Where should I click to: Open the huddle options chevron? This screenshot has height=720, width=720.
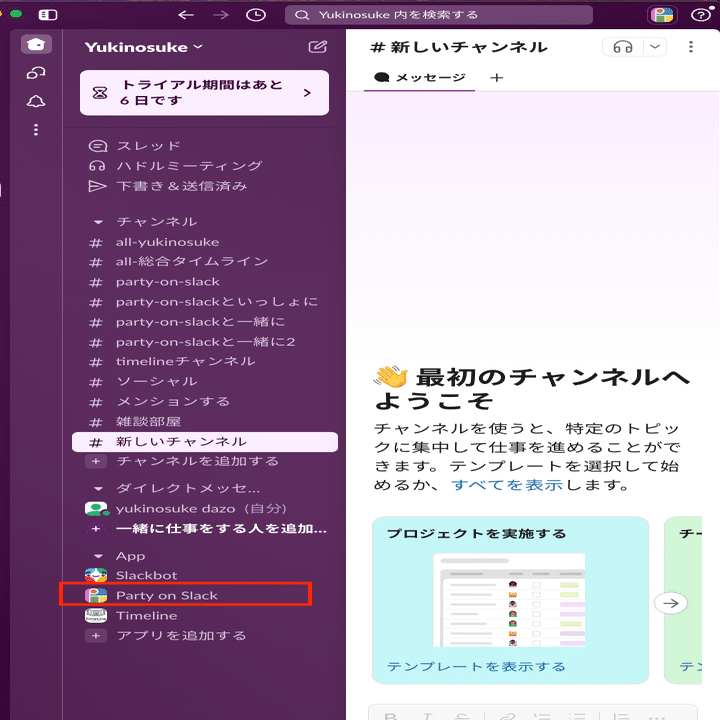(655, 47)
